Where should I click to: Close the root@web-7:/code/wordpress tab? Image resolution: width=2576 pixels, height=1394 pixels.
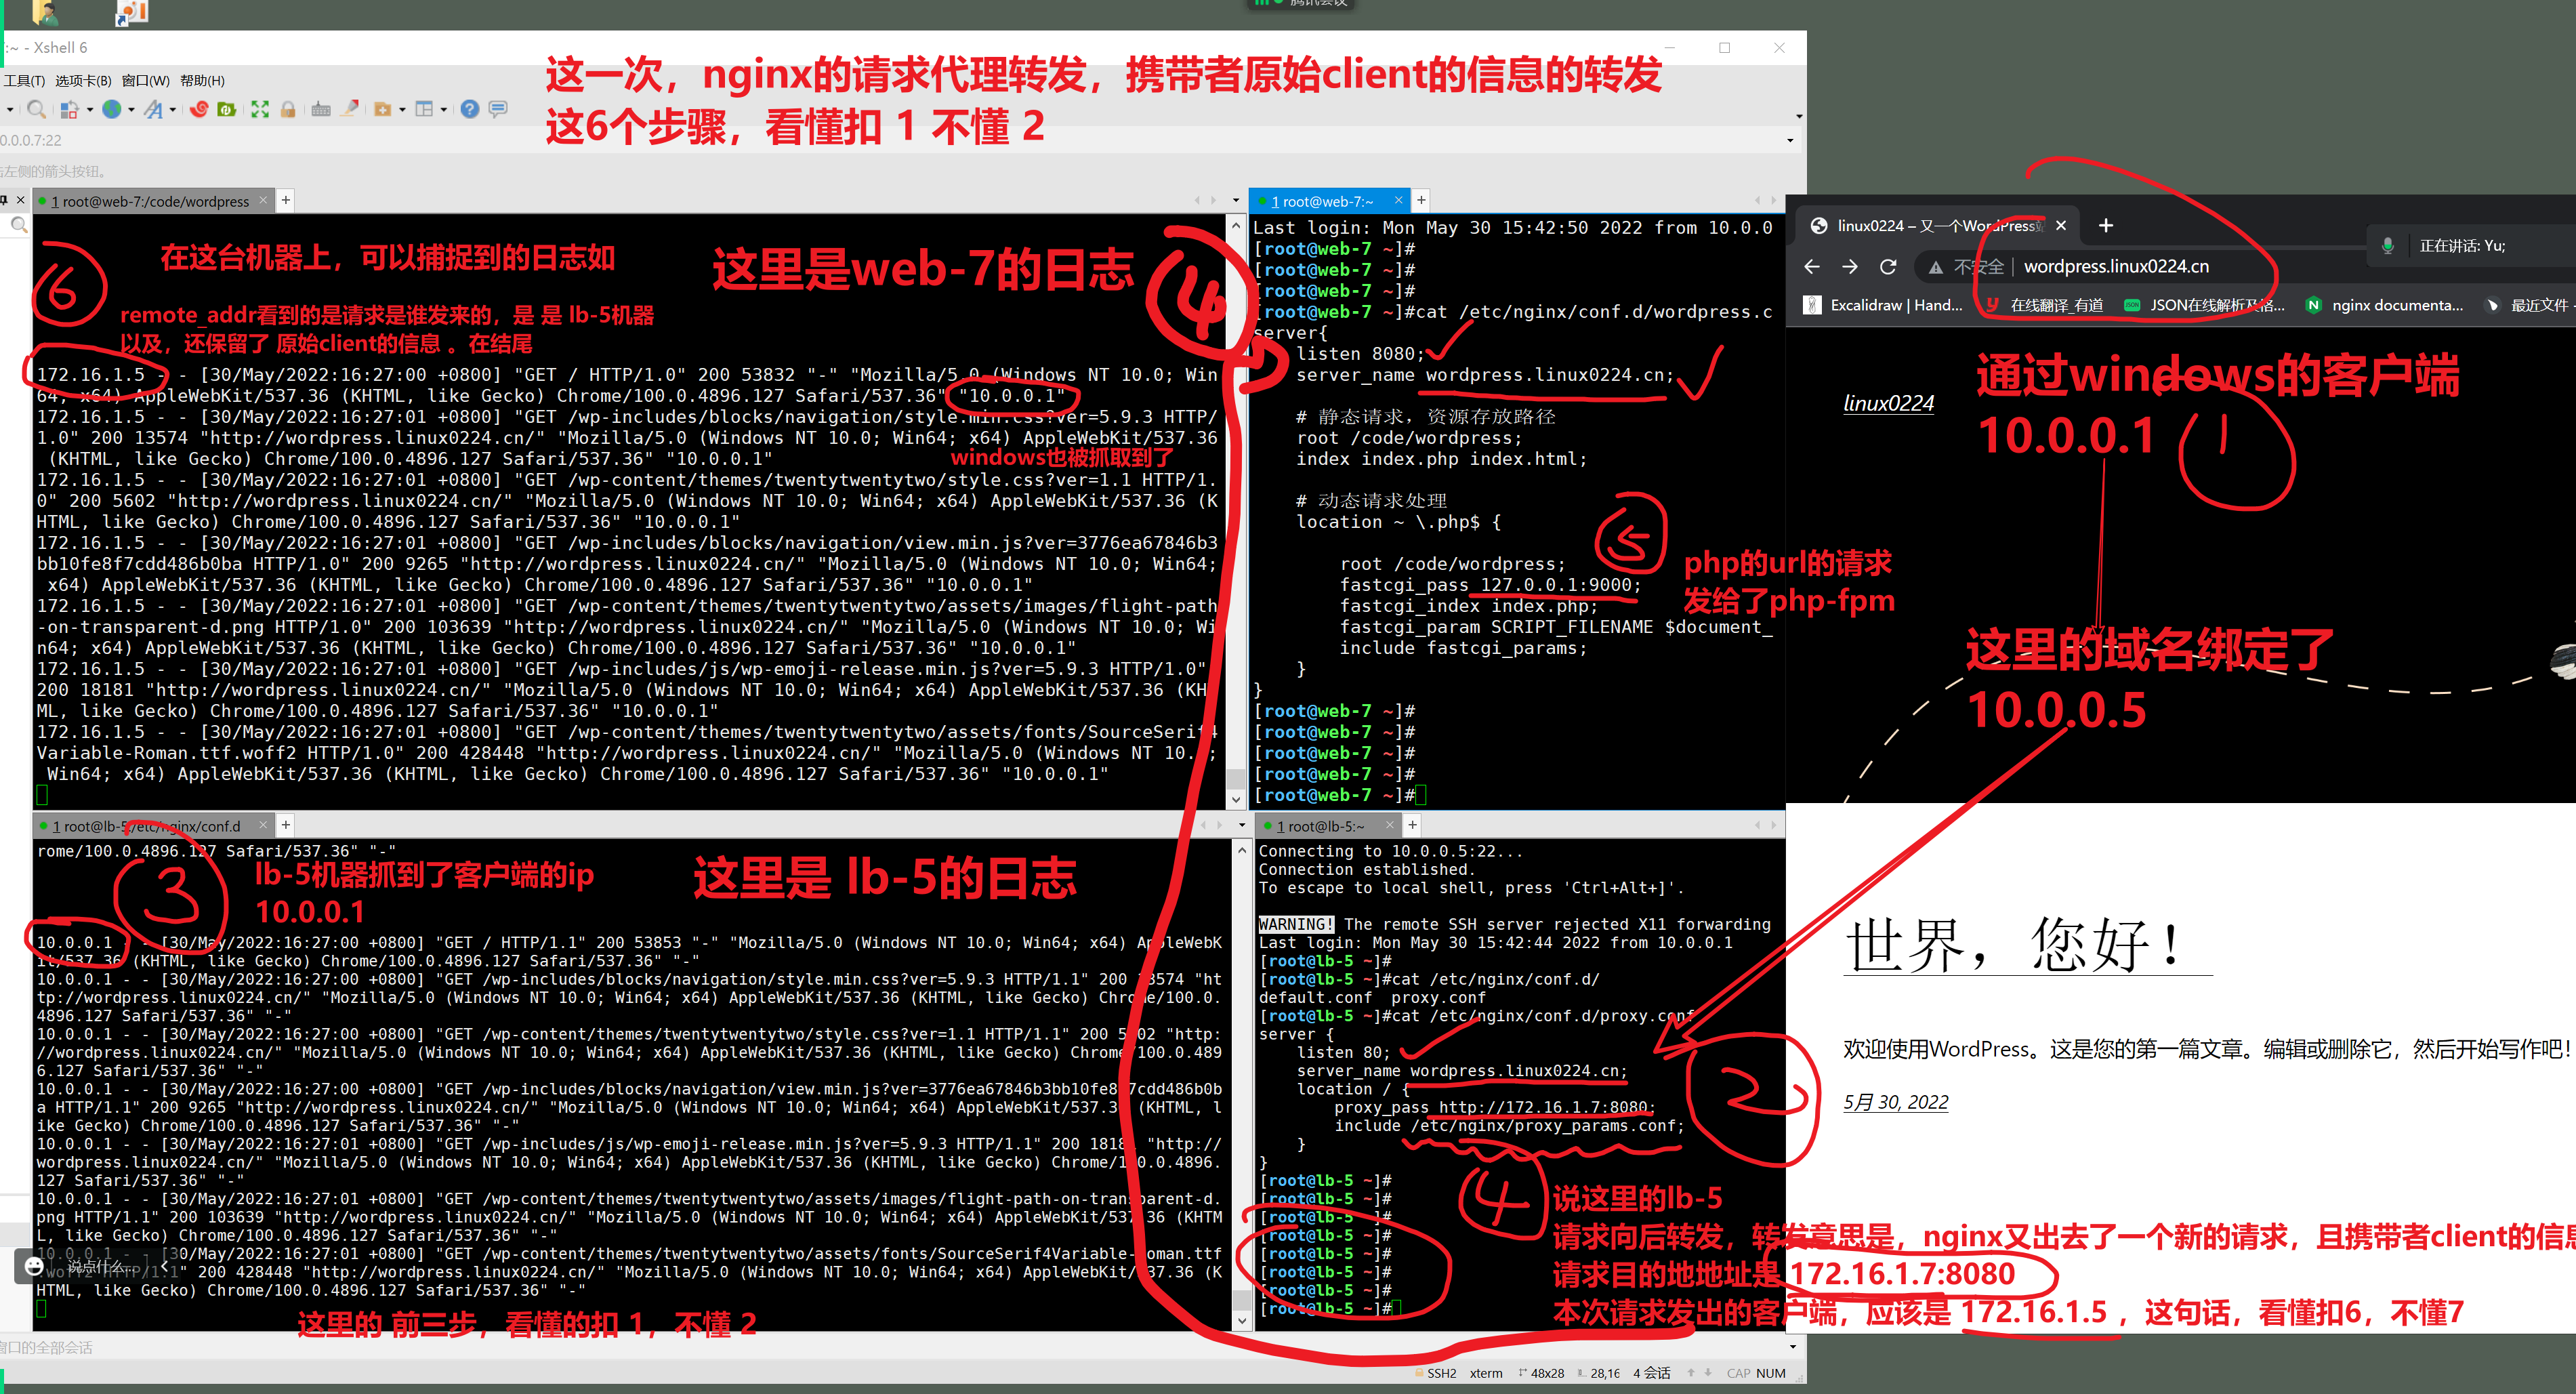(x=264, y=200)
